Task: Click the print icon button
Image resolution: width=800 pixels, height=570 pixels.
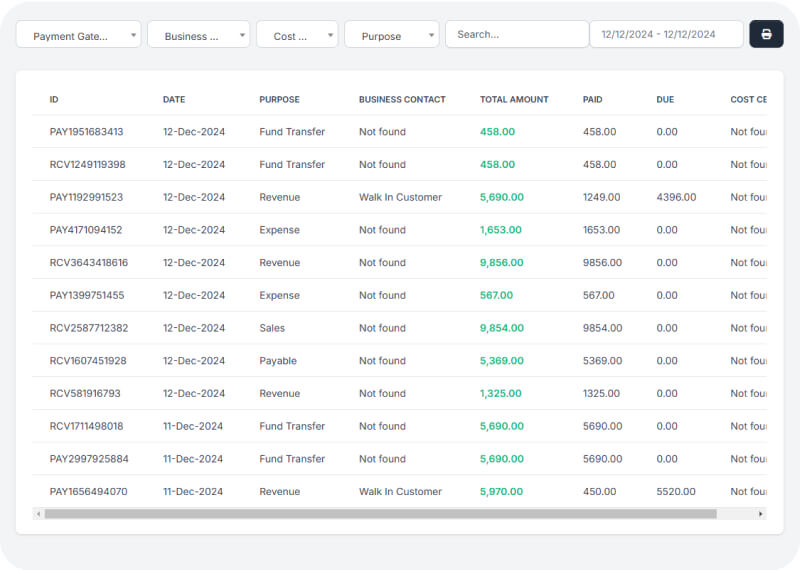Action: coord(766,34)
